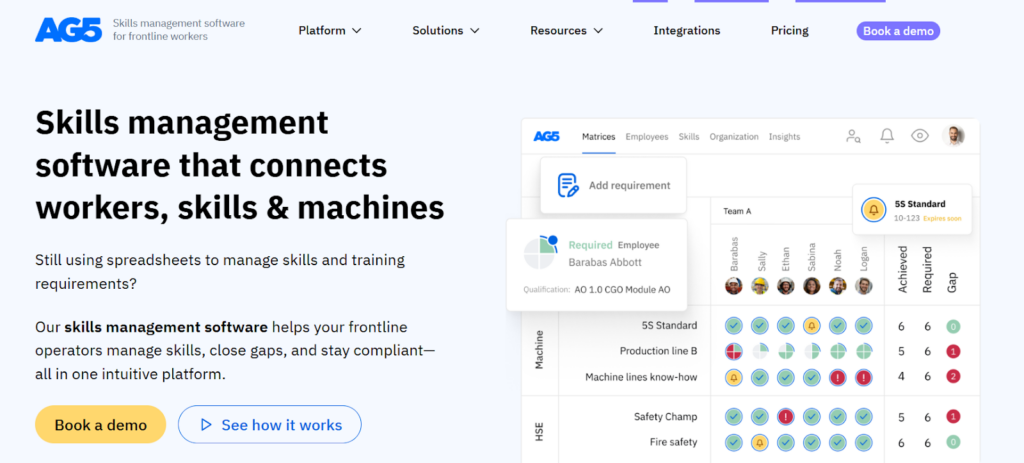Click the red alert icon in Safety Champ row
The height and width of the screenshot is (463, 1024).
pyautogui.click(x=786, y=417)
